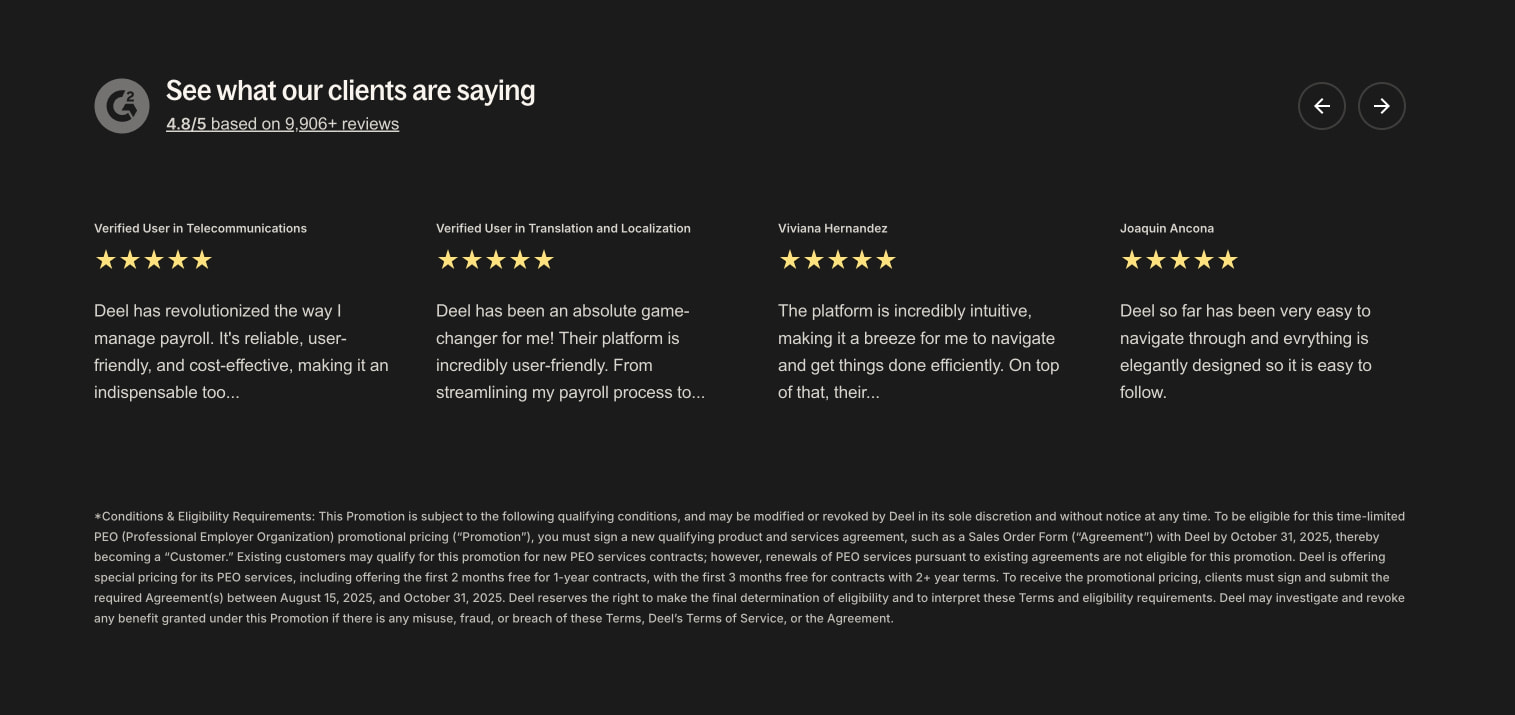This screenshot has width=1515, height=715.
Task: Click Viviana Hernandez's five-star rating
Action: pos(837,260)
